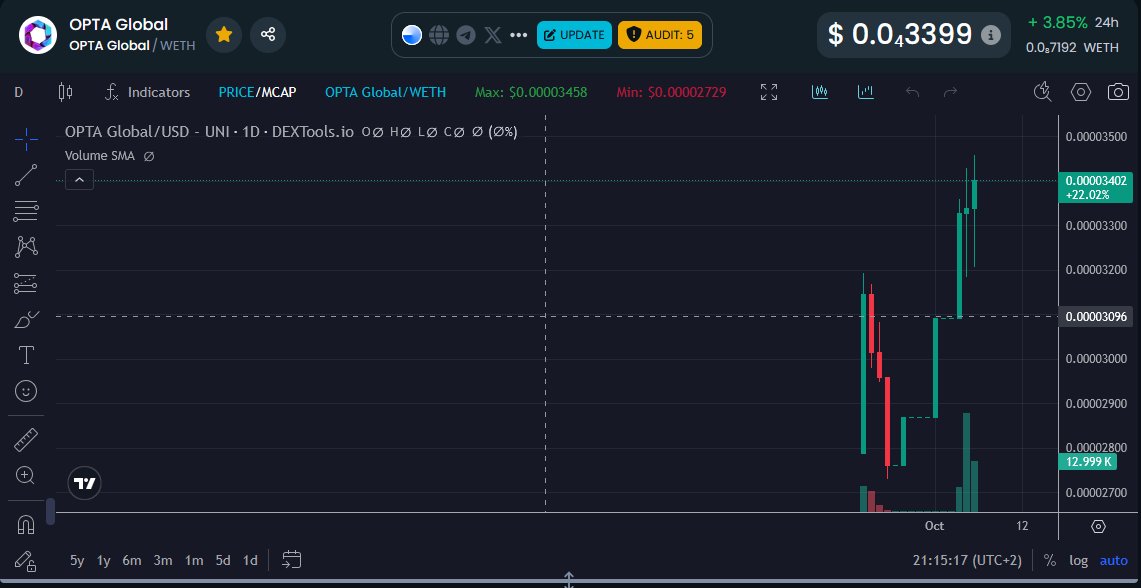Screen dimensions: 1141x588
Task: Enter fullscreen chart mode
Action: click(x=768, y=92)
